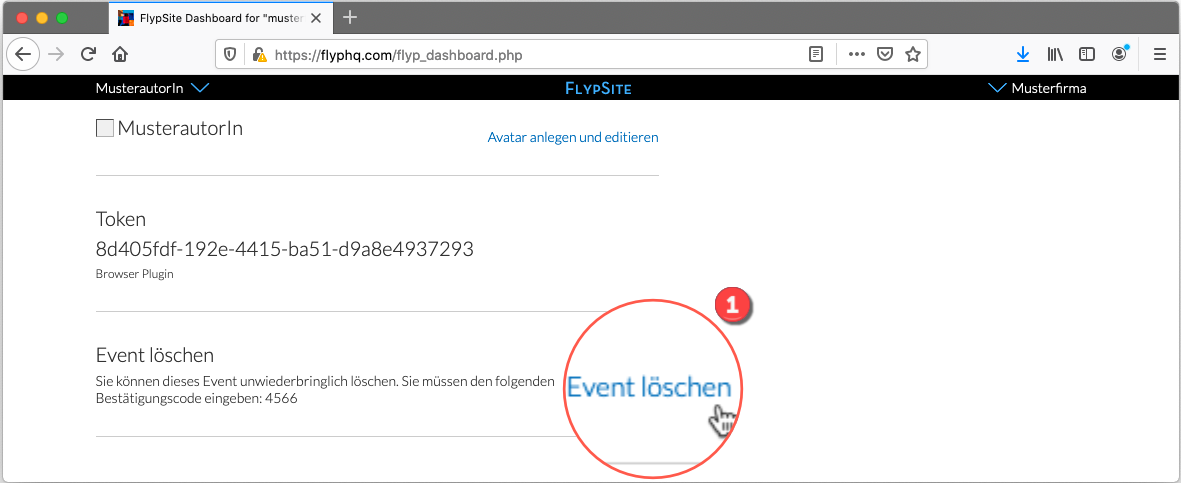Toggle reader view in address bar

pyautogui.click(x=816, y=55)
